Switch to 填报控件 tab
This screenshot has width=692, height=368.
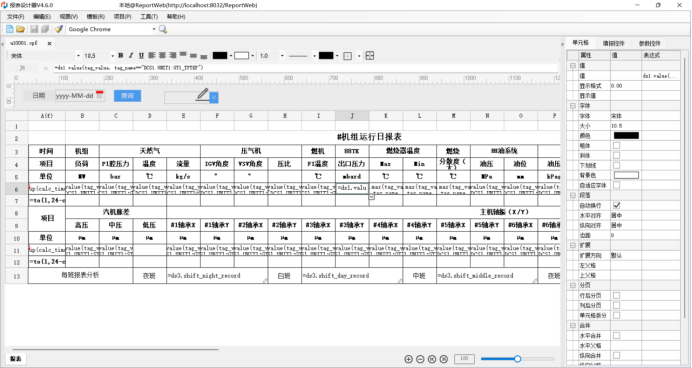613,43
